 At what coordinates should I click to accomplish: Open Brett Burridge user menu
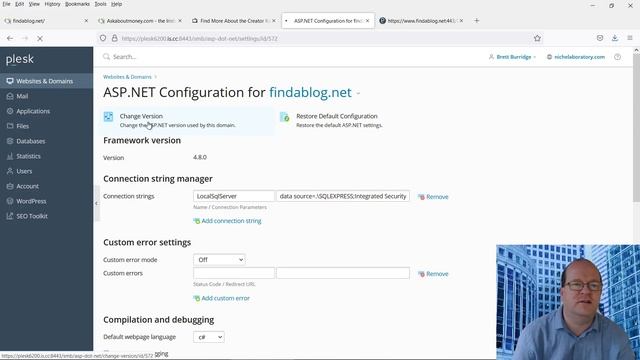coord(512,57)
